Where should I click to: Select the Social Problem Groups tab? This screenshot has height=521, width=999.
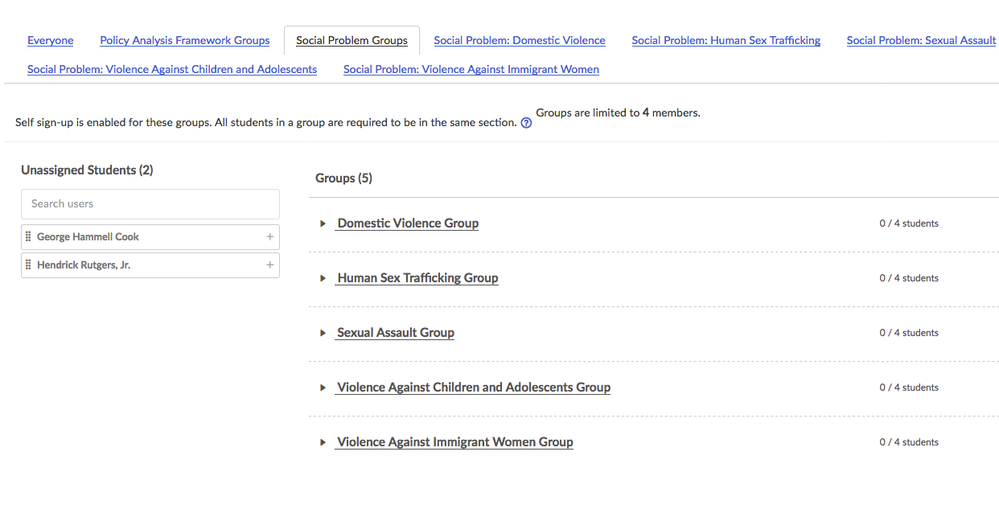pos(352,41)
